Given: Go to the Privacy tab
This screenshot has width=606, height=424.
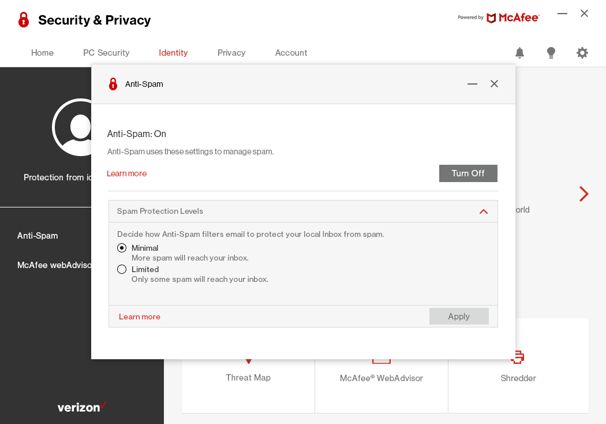Looking at the screenshot, I should (231, 53).
